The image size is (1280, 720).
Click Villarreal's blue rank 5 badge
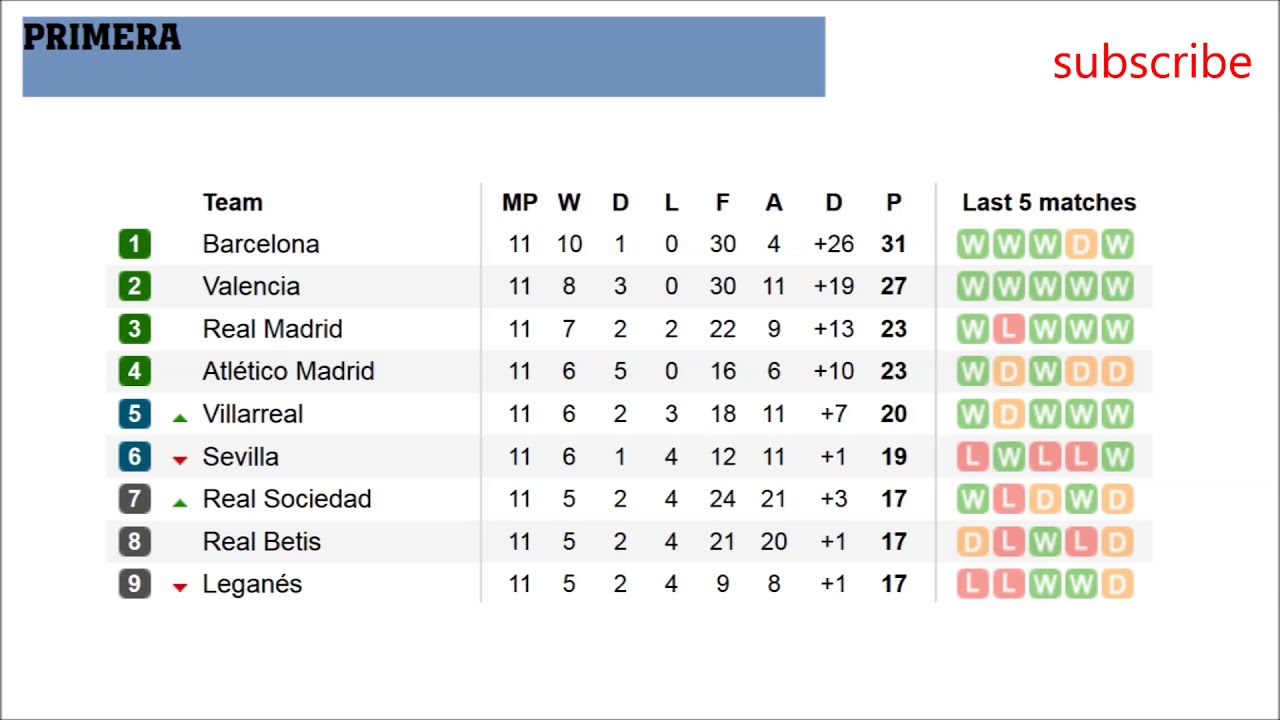[x=134, y=414]
